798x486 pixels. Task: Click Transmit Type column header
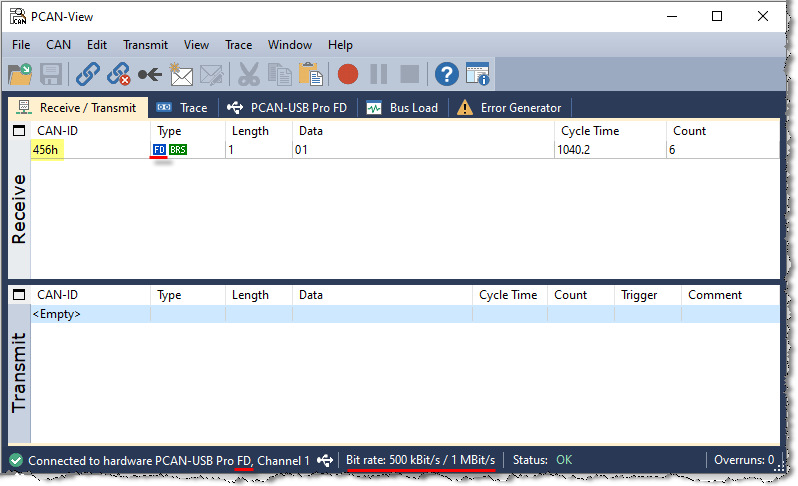[188, 295]
